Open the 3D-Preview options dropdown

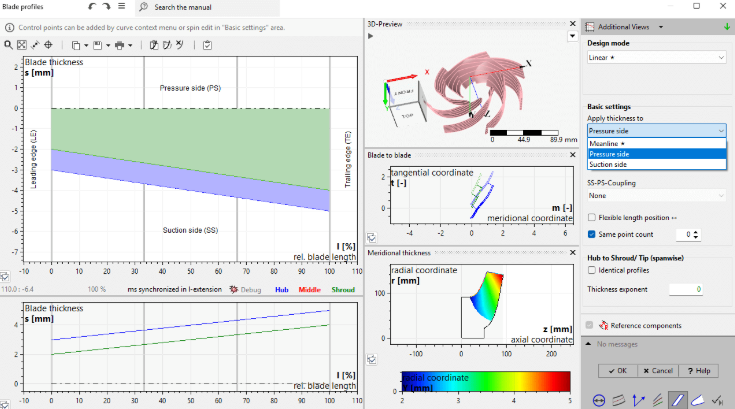coord(572,36)
